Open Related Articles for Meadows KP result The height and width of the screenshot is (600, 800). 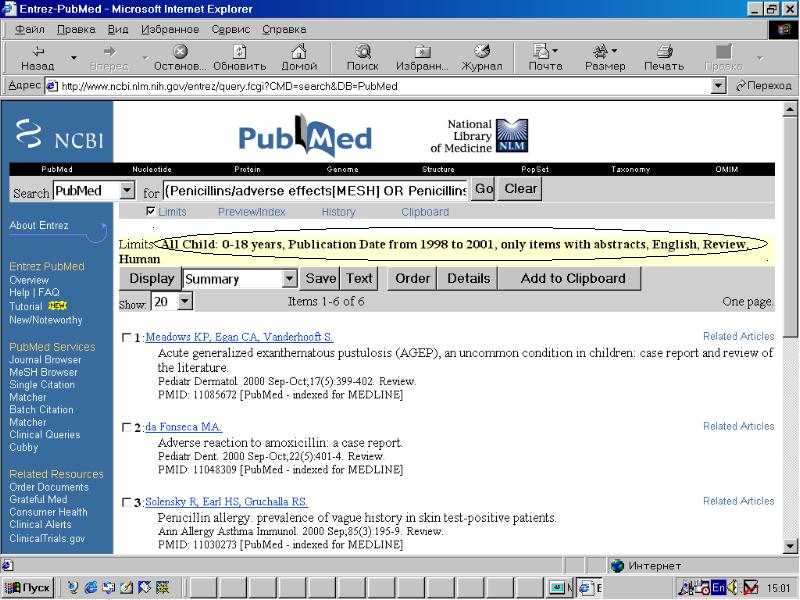tap(738, 336)
